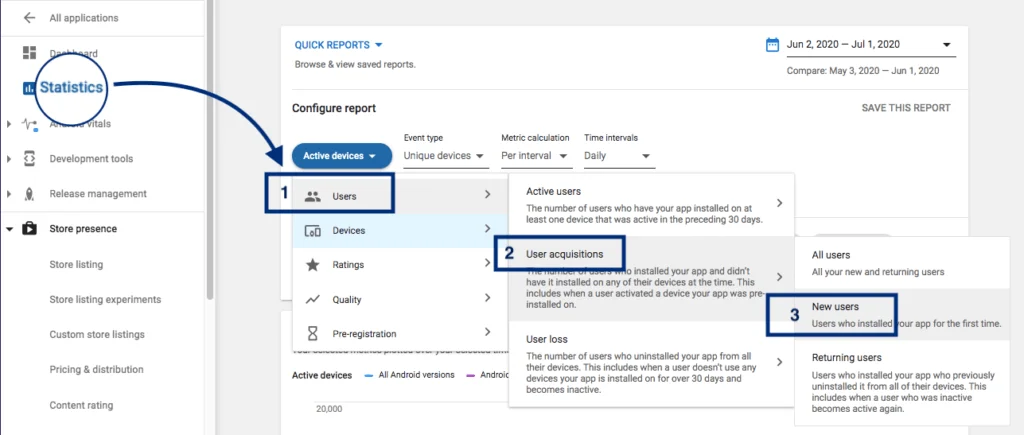The width and height of the screenshot is (1024, 435).
Task: Expand the Users submenu chevron
Action: coord(487,195)
